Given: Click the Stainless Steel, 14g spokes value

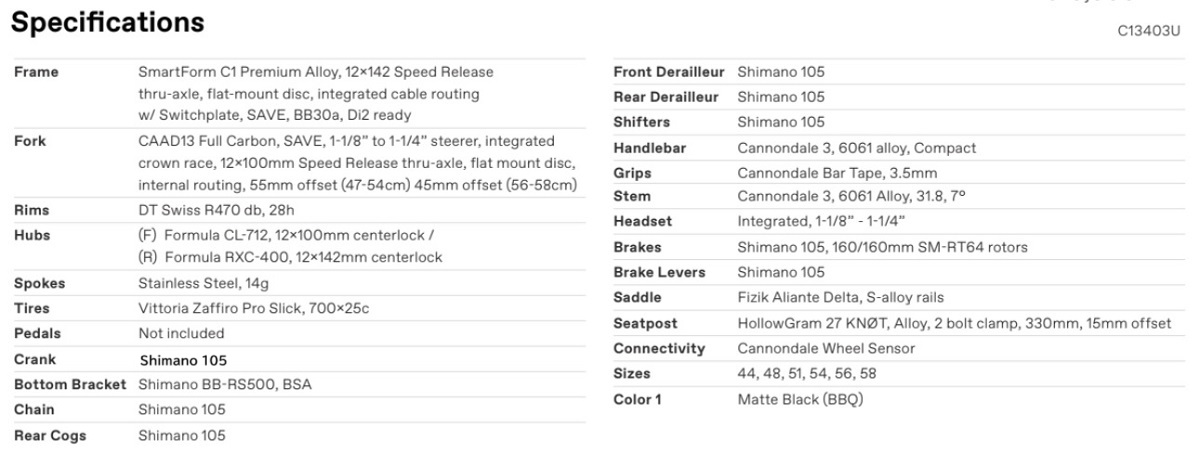Looking at the screenshot, I should tap(196, 284).
